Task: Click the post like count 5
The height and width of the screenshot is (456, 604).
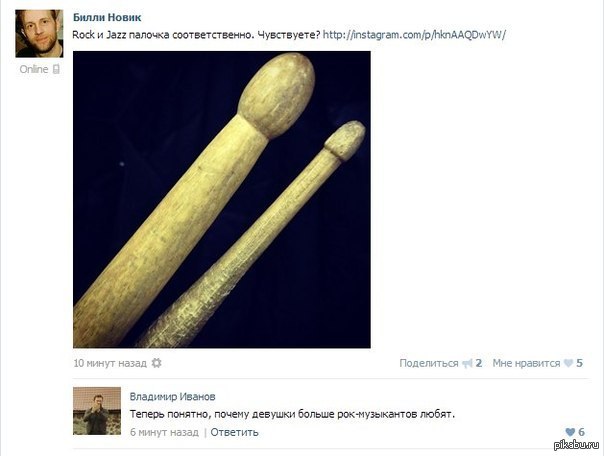Action: (579, 363)
